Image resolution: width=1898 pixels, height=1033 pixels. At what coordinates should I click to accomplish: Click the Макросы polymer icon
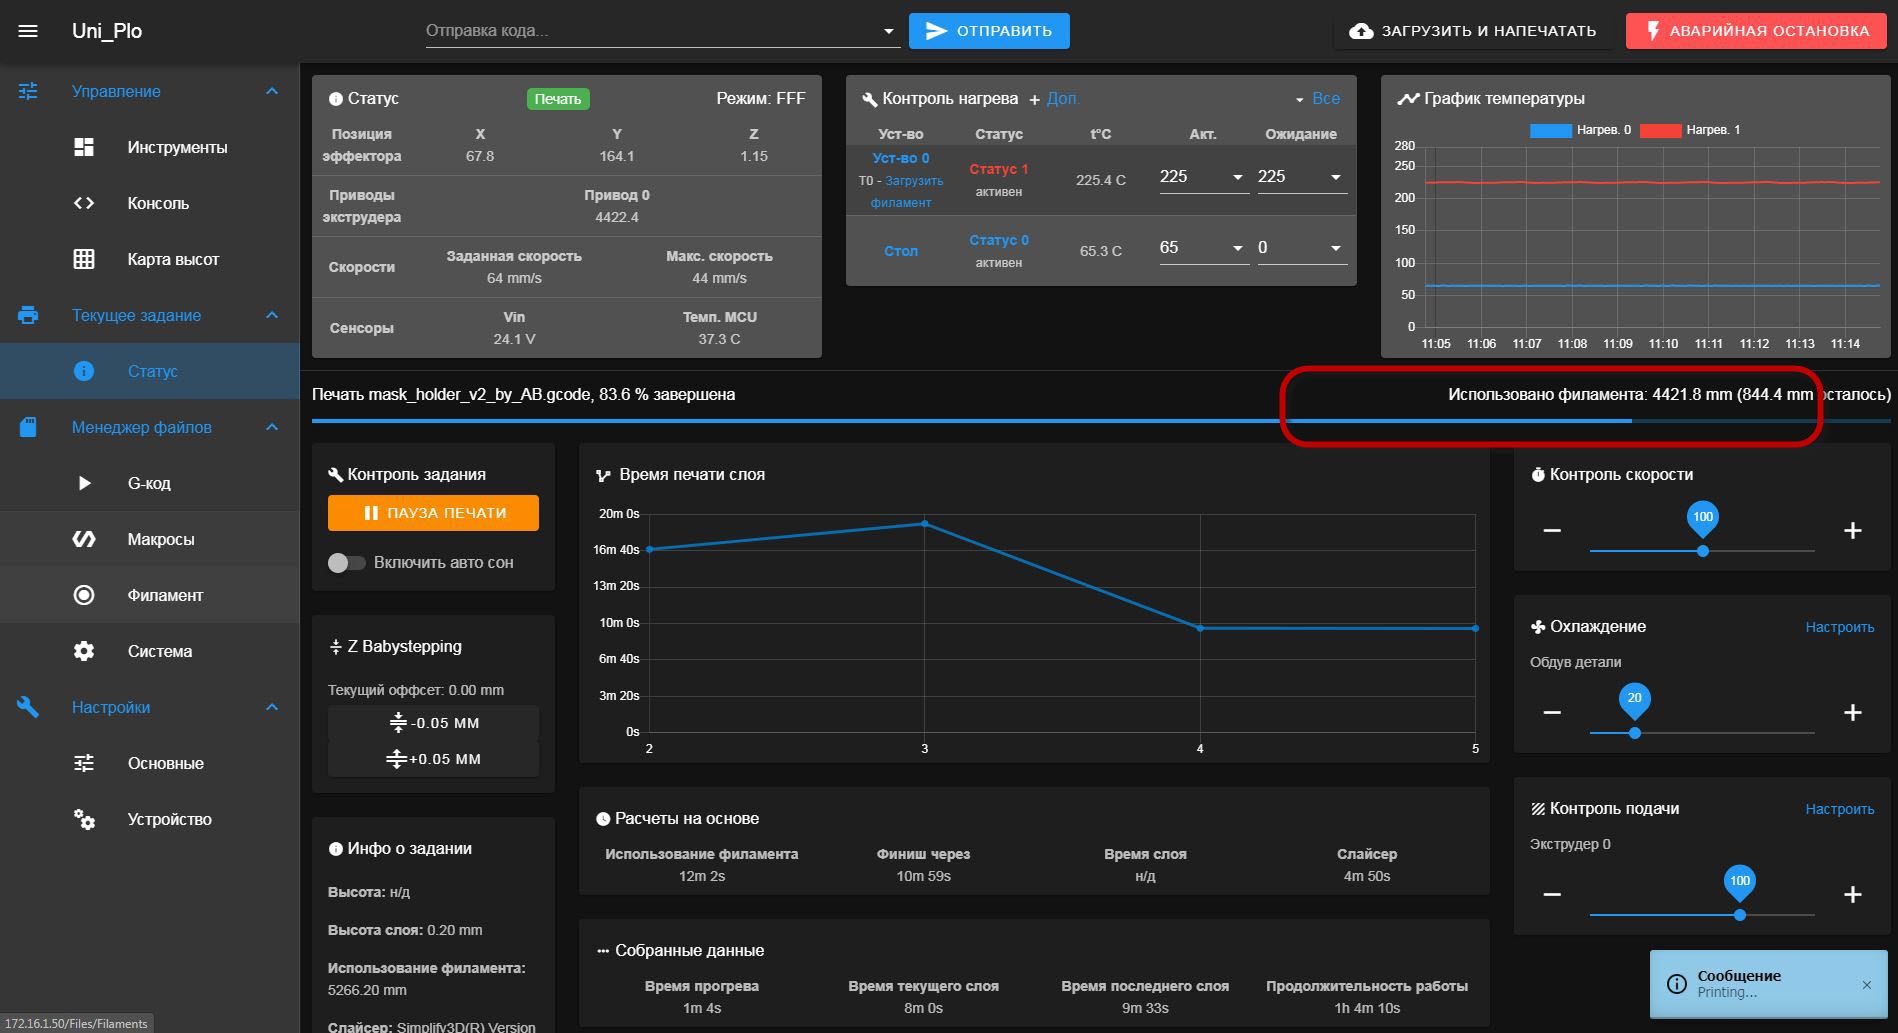pos(84,539)
